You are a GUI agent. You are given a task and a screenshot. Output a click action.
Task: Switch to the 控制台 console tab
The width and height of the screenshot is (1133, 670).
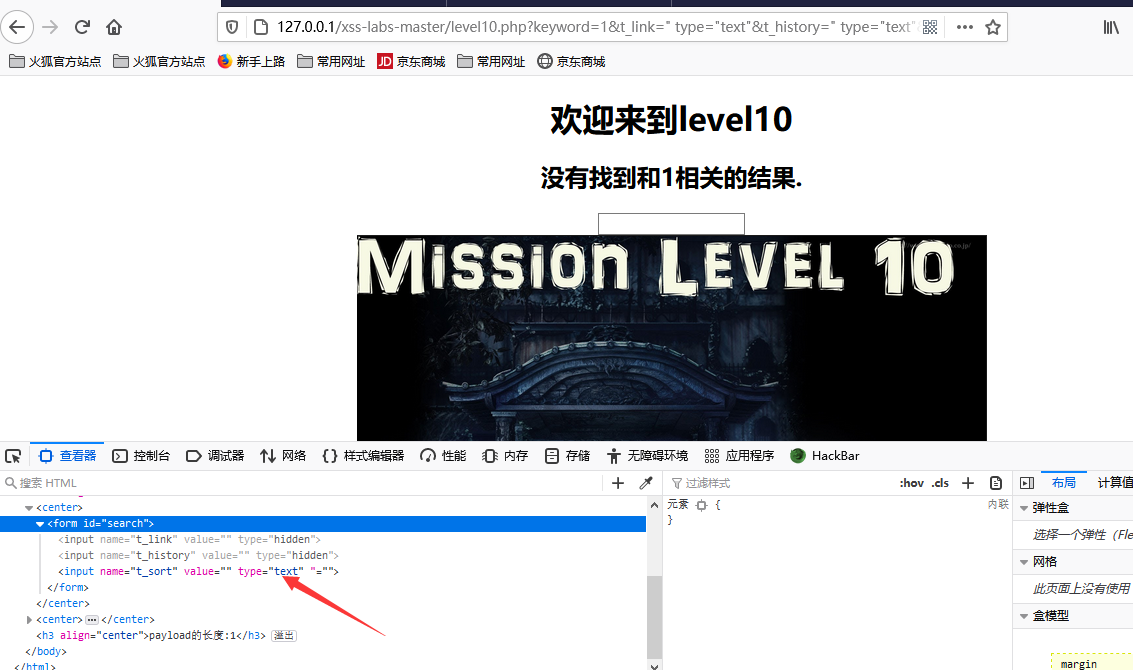pyautogui.click(x=141, y=456)
